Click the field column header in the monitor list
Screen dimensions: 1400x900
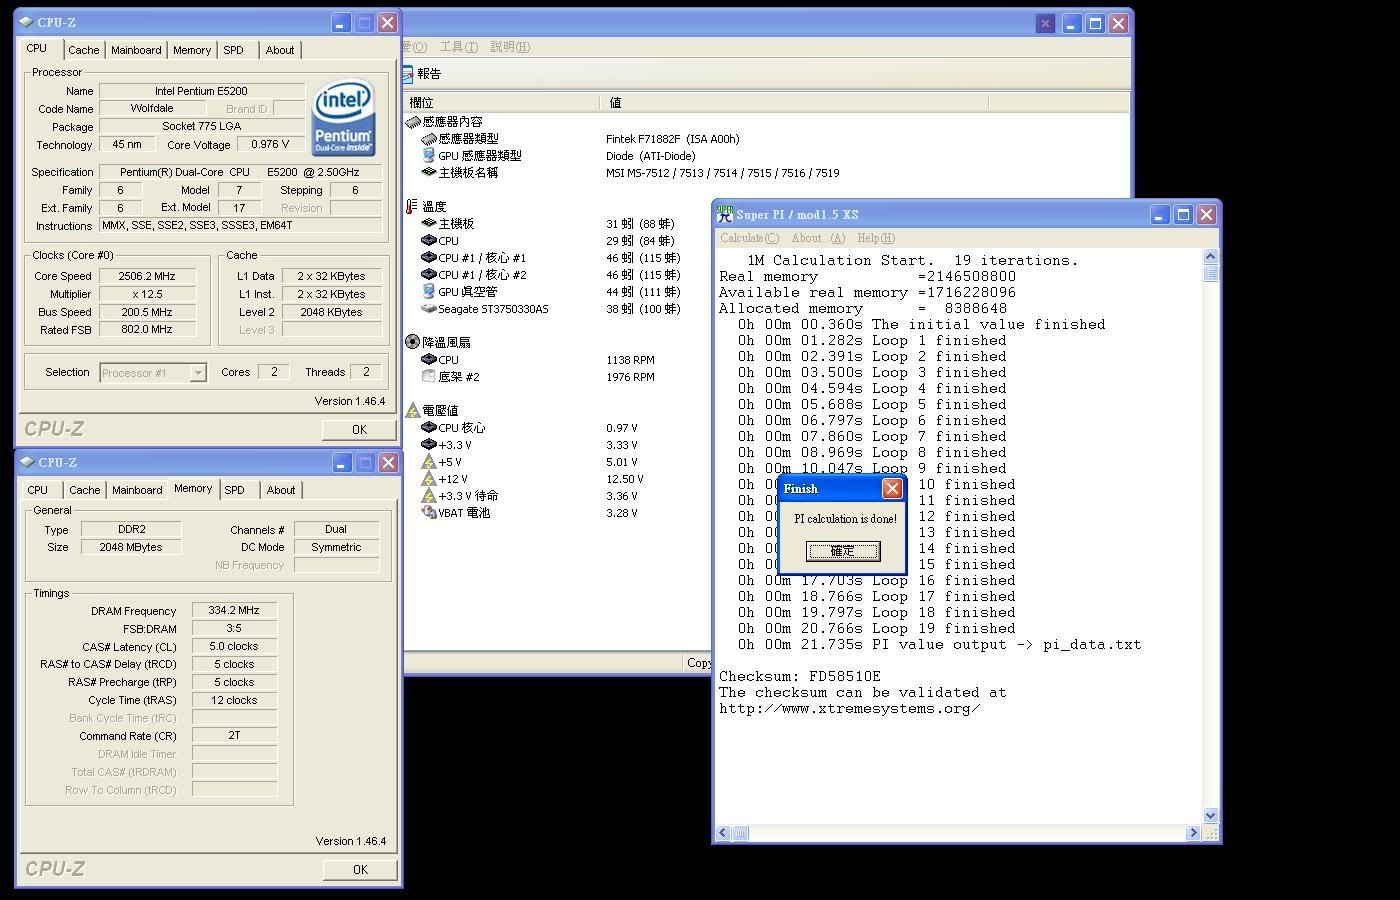point(501,102)
